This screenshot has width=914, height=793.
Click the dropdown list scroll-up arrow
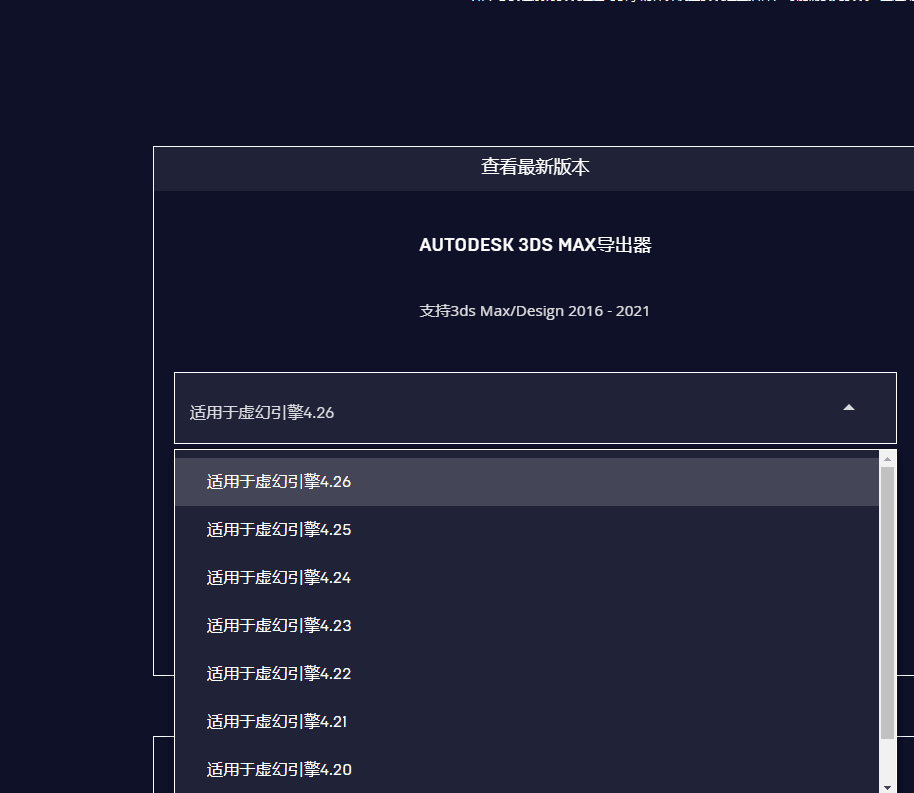click(x=887, y=459)
